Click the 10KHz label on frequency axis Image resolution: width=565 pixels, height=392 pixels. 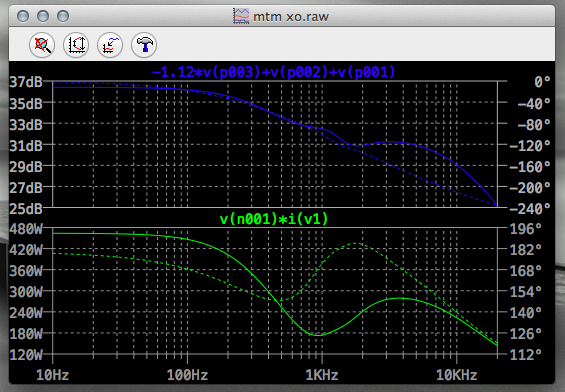pyautogui.click(x=457, y=375)
